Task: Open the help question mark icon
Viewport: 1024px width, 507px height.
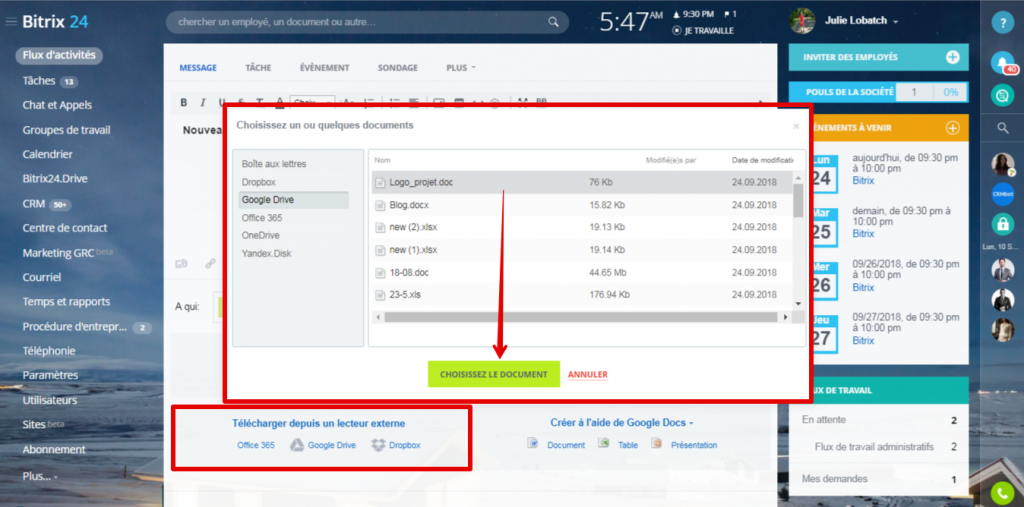Action: click(1002, 22)
